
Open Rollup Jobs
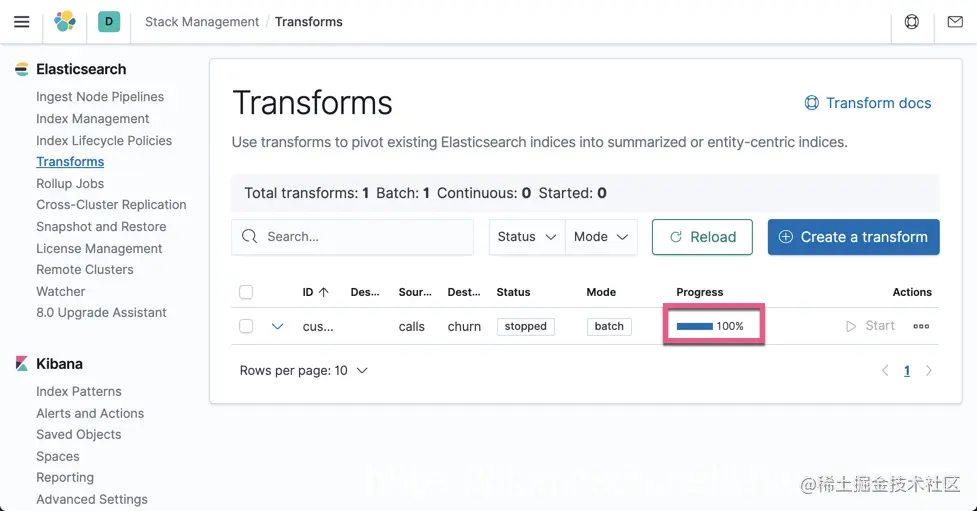pyautogui.click(x=70, y=183)
